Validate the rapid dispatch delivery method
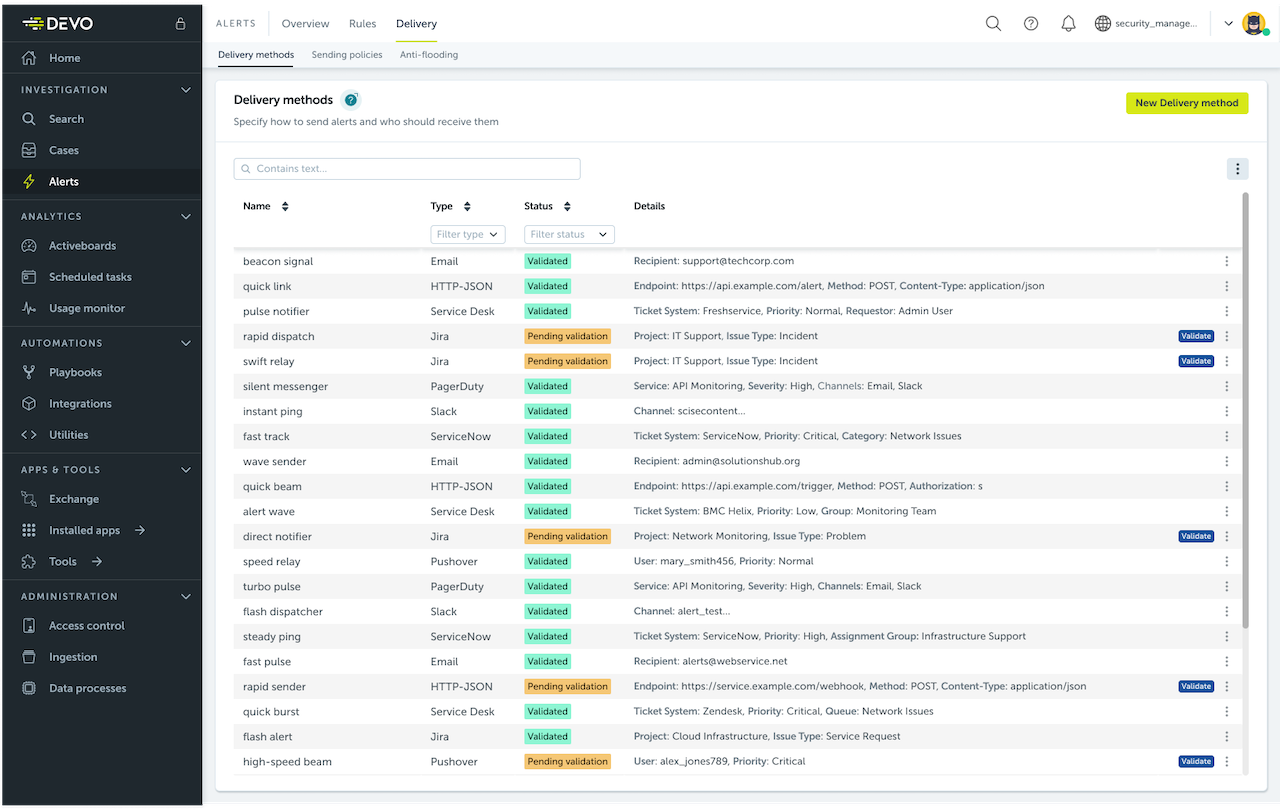Screen dimensions: 1280x810 (1196, 336)
